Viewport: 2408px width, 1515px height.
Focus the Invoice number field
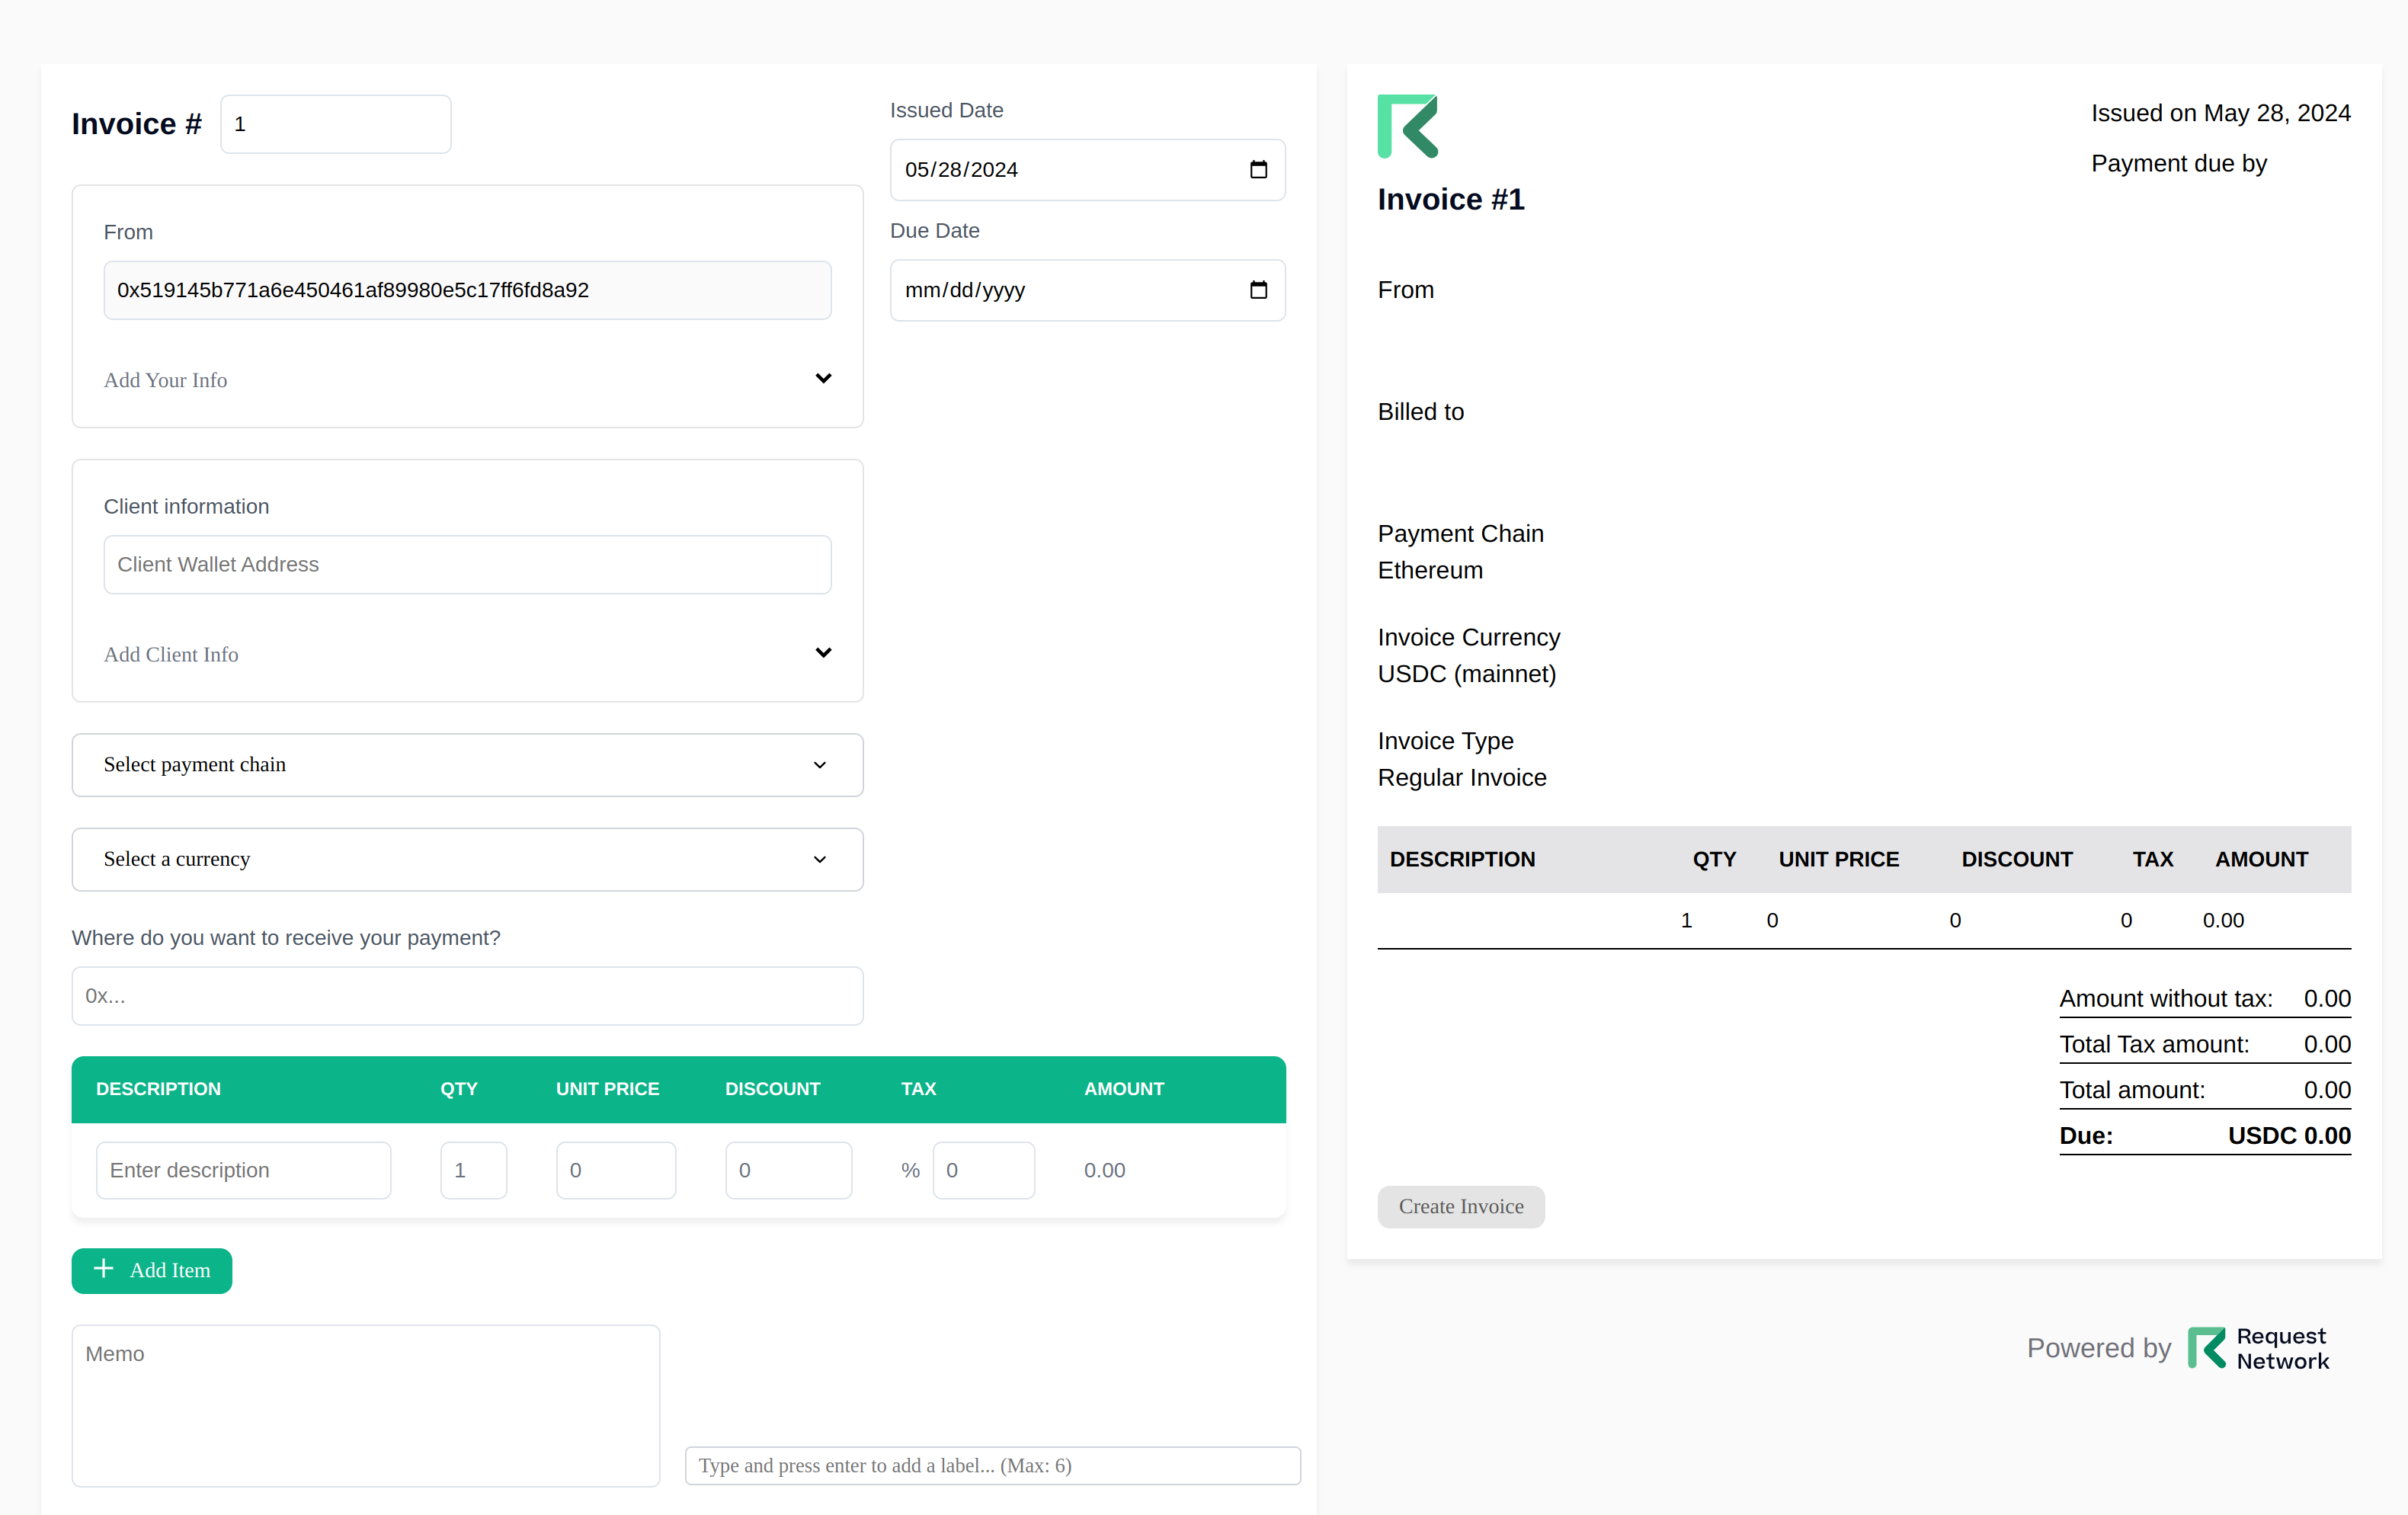coord(335,124)
